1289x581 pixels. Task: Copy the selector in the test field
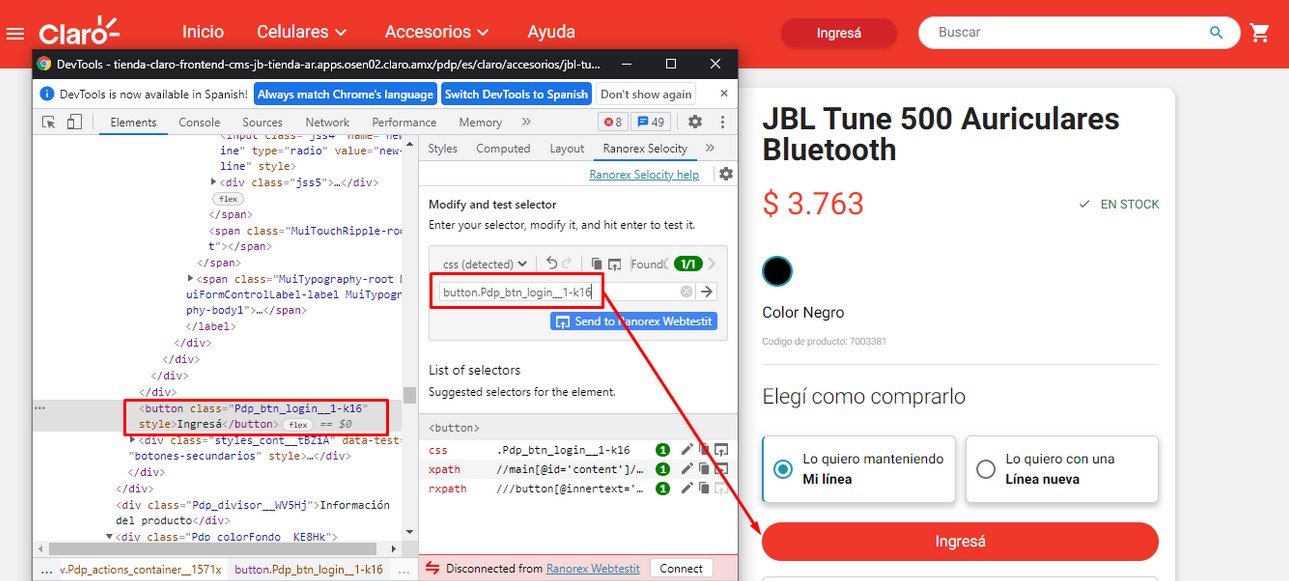(597, 264)
